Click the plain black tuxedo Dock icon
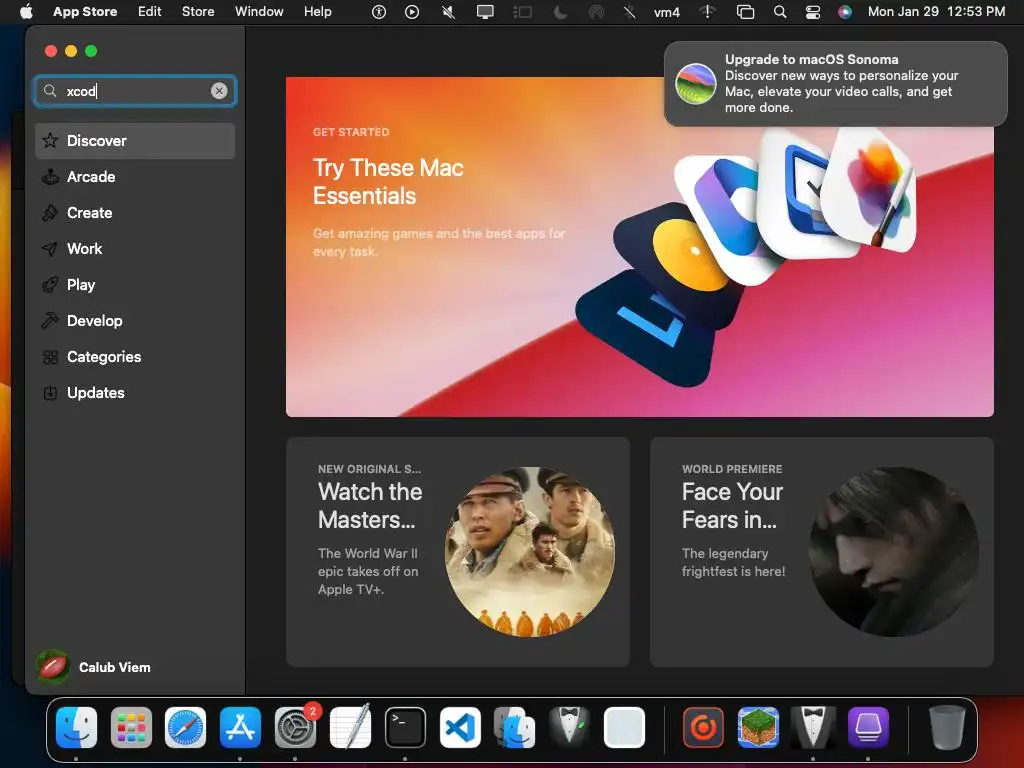The height and width of the screenshot is (768, 1024). point(812,728)
